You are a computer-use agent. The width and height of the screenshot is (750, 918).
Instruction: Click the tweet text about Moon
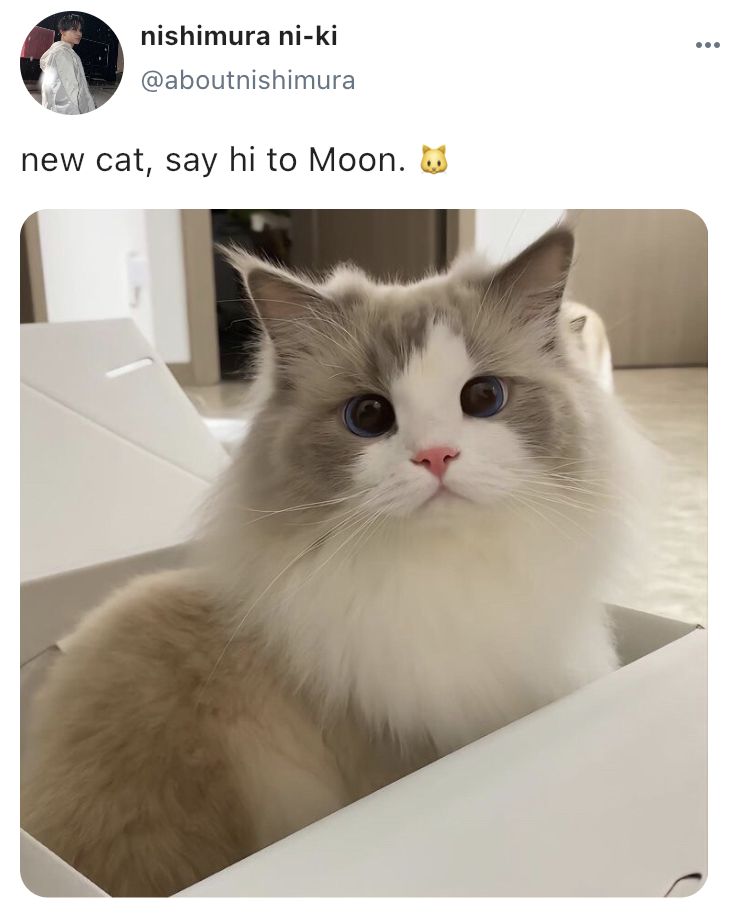[234, 160]
